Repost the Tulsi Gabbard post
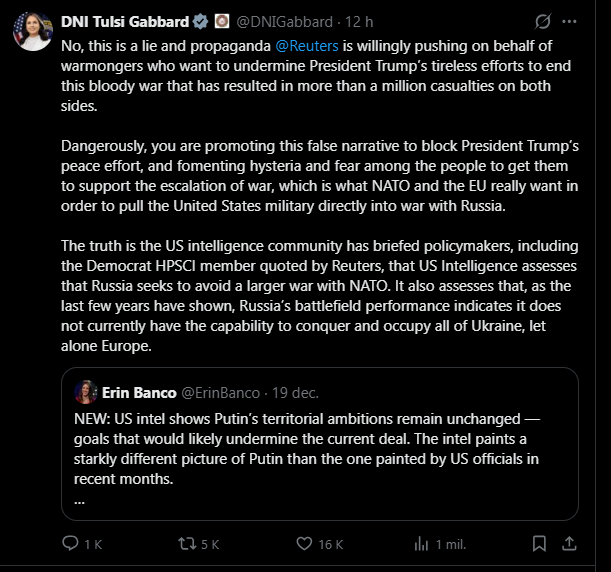 click(x=184, y=544)
